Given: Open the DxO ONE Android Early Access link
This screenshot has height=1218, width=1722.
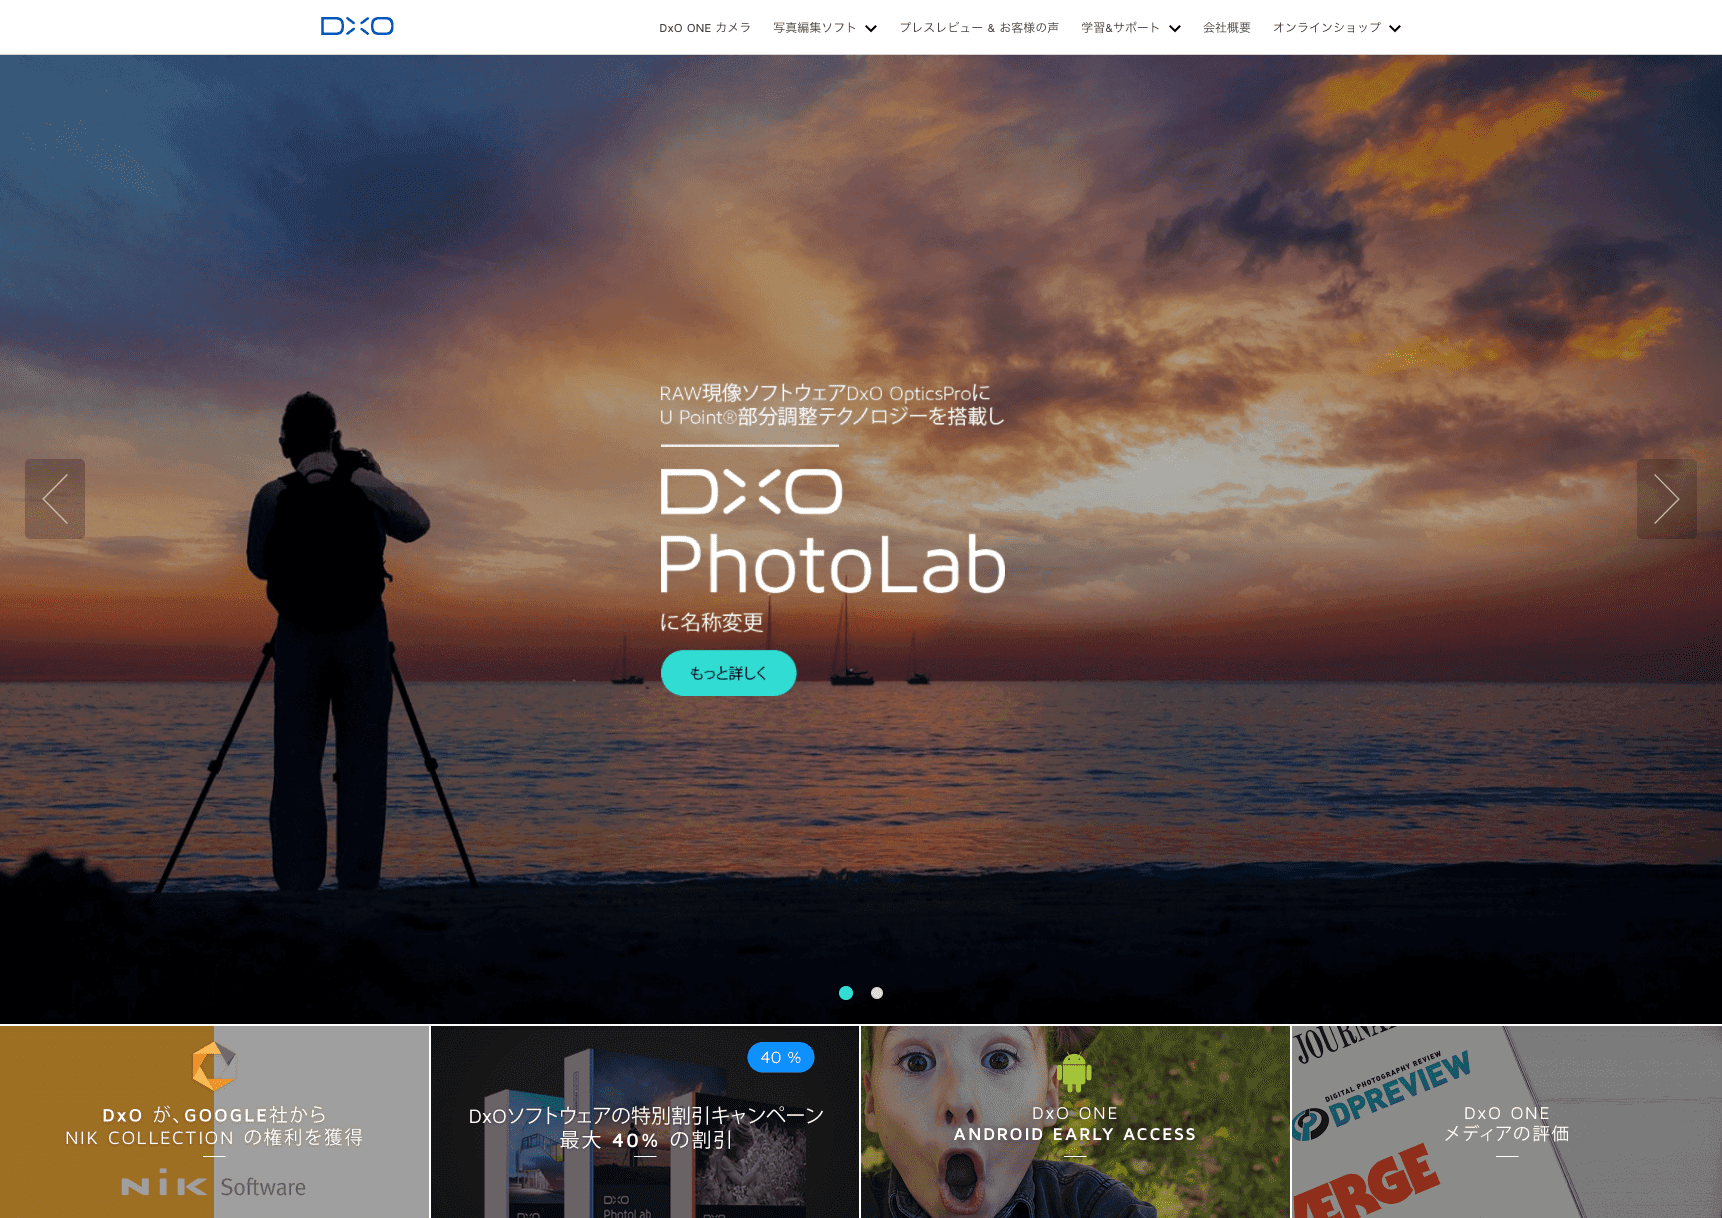Looking at the screenshot, I should pos(1075,1124).
